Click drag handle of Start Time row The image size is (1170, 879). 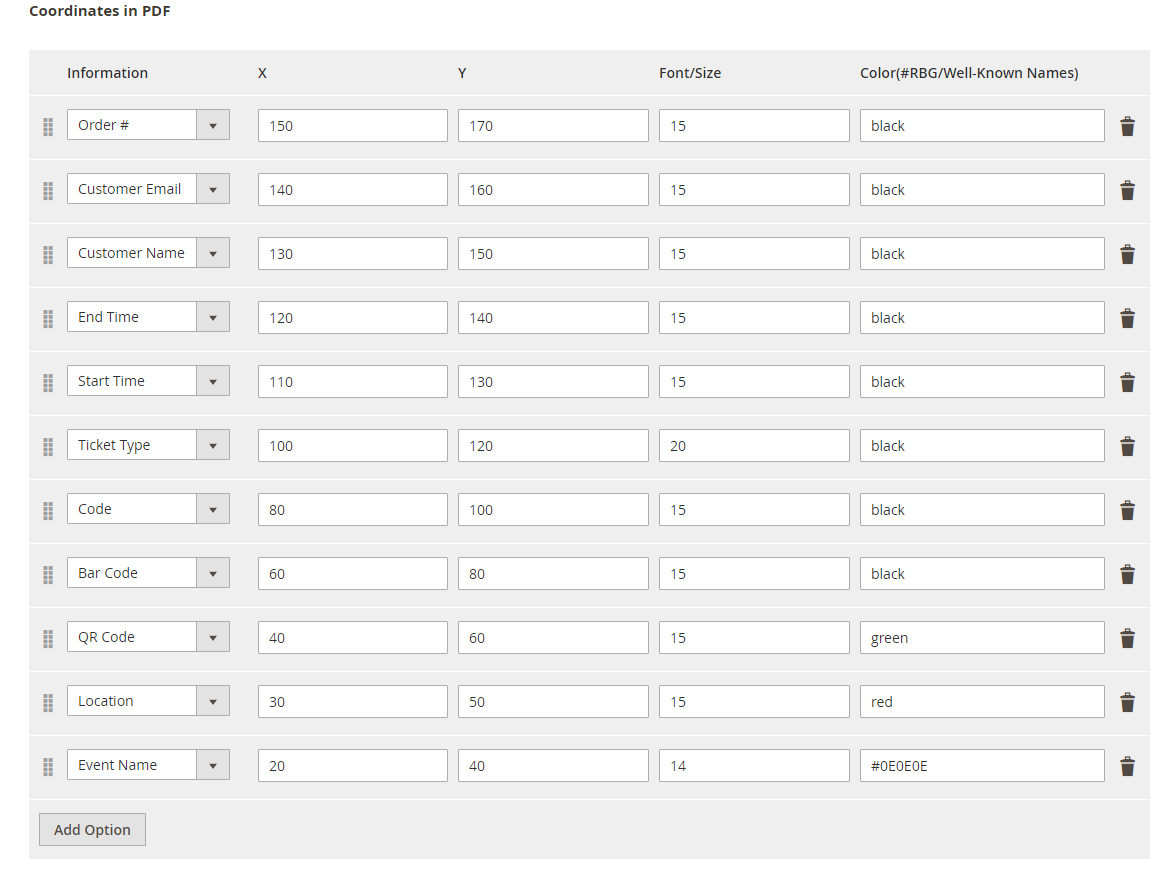(49, 383)
